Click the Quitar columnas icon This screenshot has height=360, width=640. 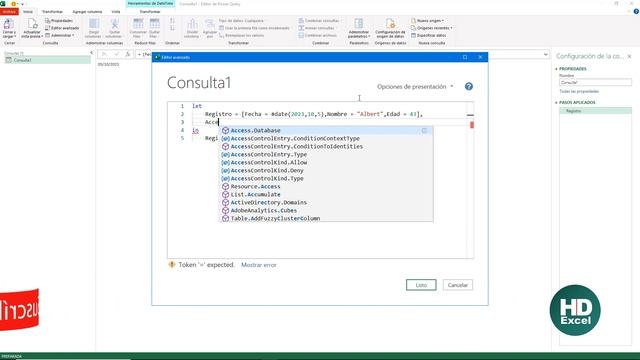[114, 24]
